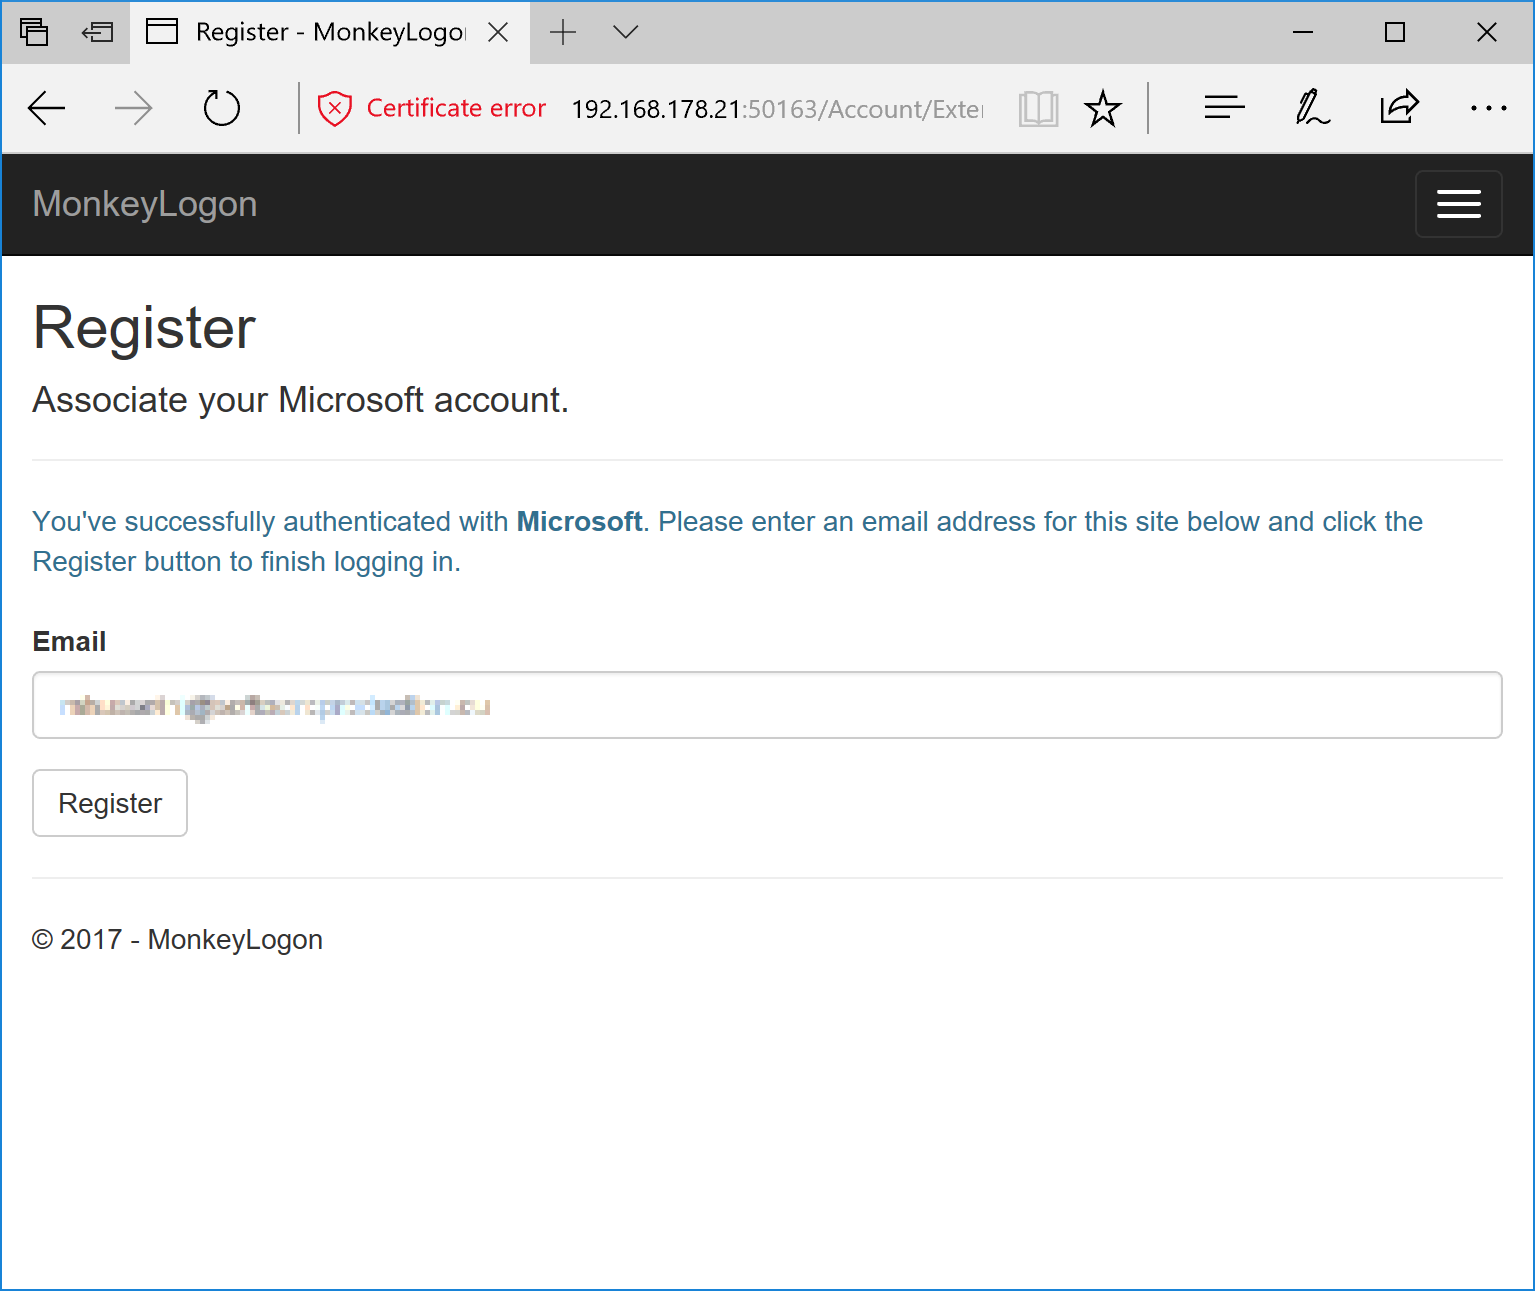Open a new browser tab
Viewport: 1535px width, 1291px height.
click(x=563, y=32)
